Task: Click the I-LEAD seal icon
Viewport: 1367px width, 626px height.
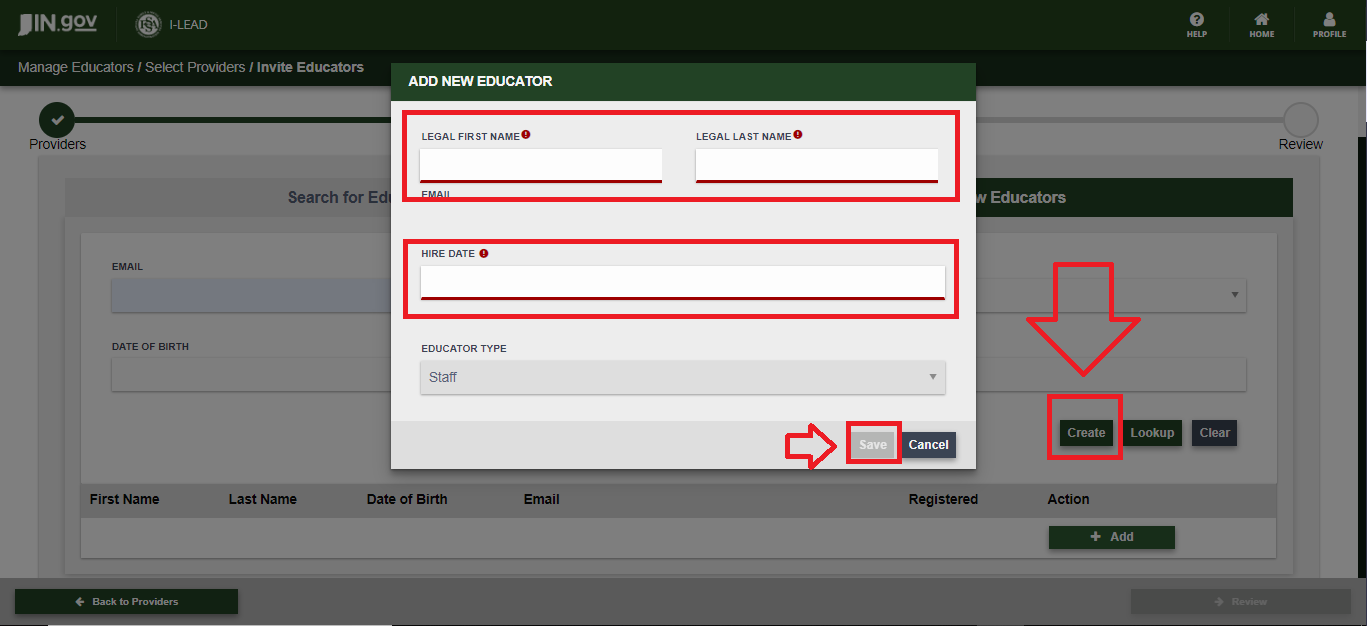Action: coord(148,25)
